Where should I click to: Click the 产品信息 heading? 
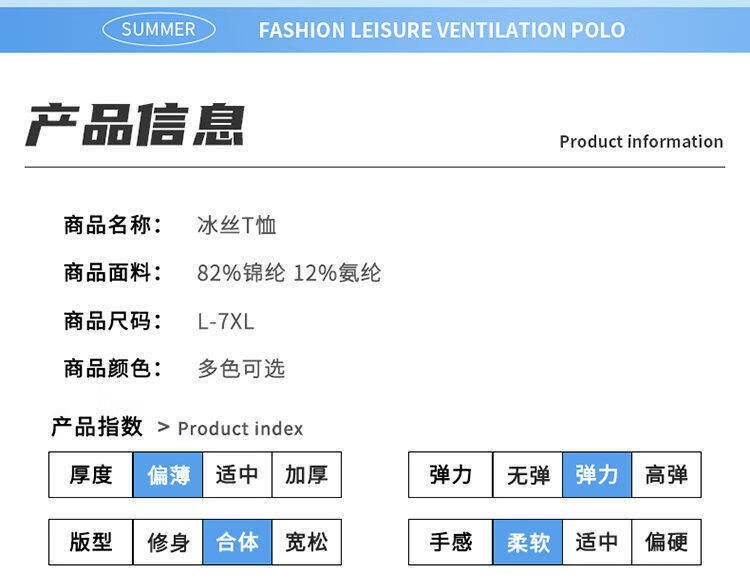coord(135,124)
